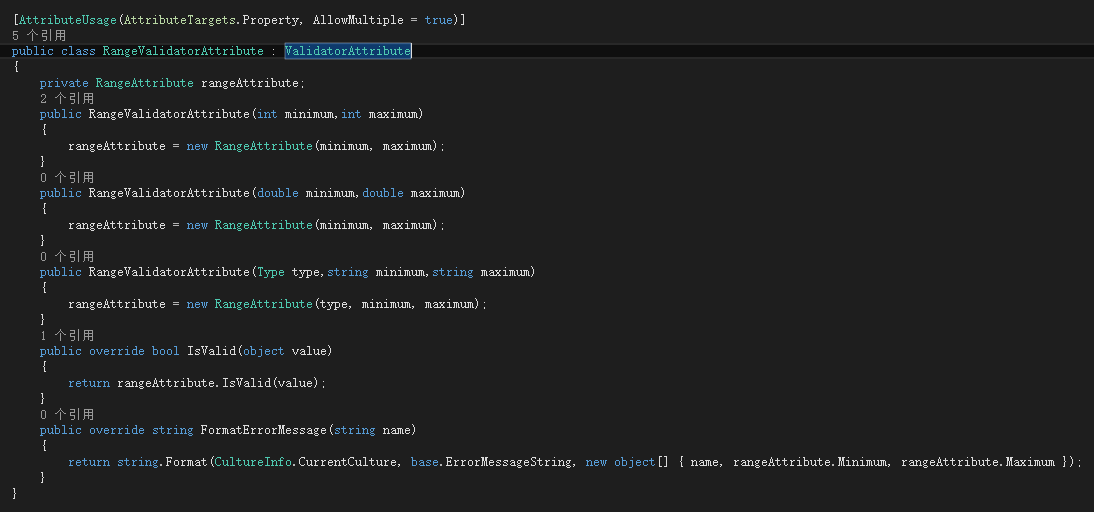Click the double minimum constructor signature
This screenshot has height=512, width=1094.
pyautogui.click(x=253, y=193)
